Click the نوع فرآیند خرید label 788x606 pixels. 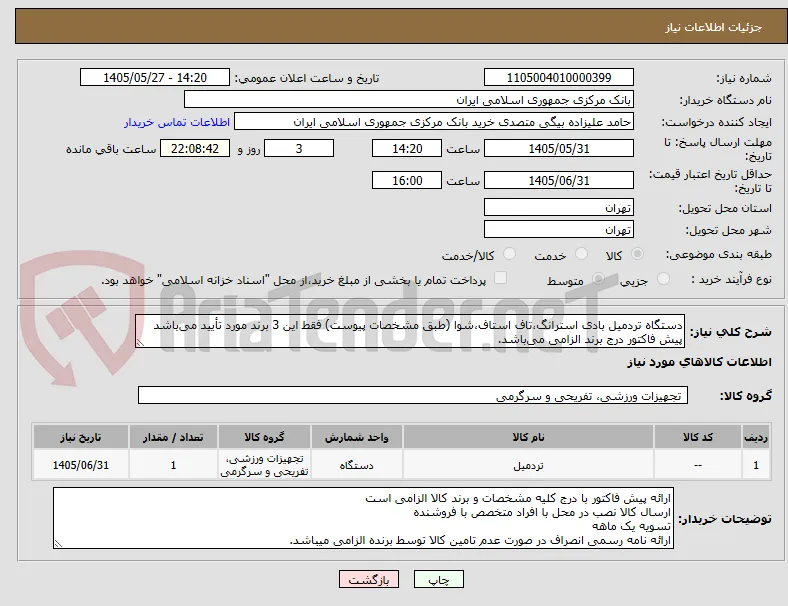tap(731, 279)
